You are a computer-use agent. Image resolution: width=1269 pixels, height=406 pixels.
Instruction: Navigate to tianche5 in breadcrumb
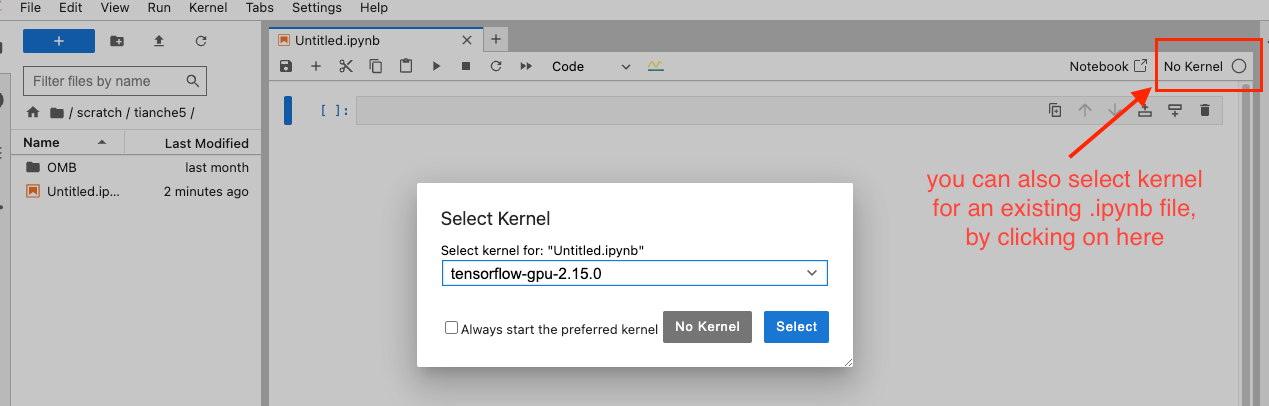pyautogui.click(x=161, y=113)
